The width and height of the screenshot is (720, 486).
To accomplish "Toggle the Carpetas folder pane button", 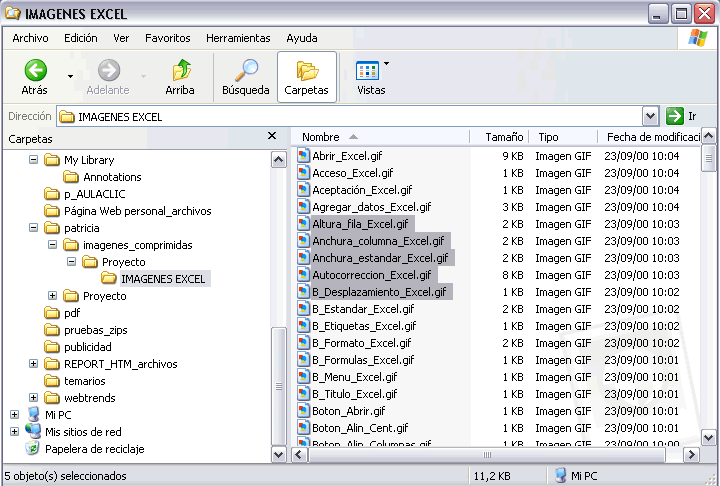I will pos(307,77).
